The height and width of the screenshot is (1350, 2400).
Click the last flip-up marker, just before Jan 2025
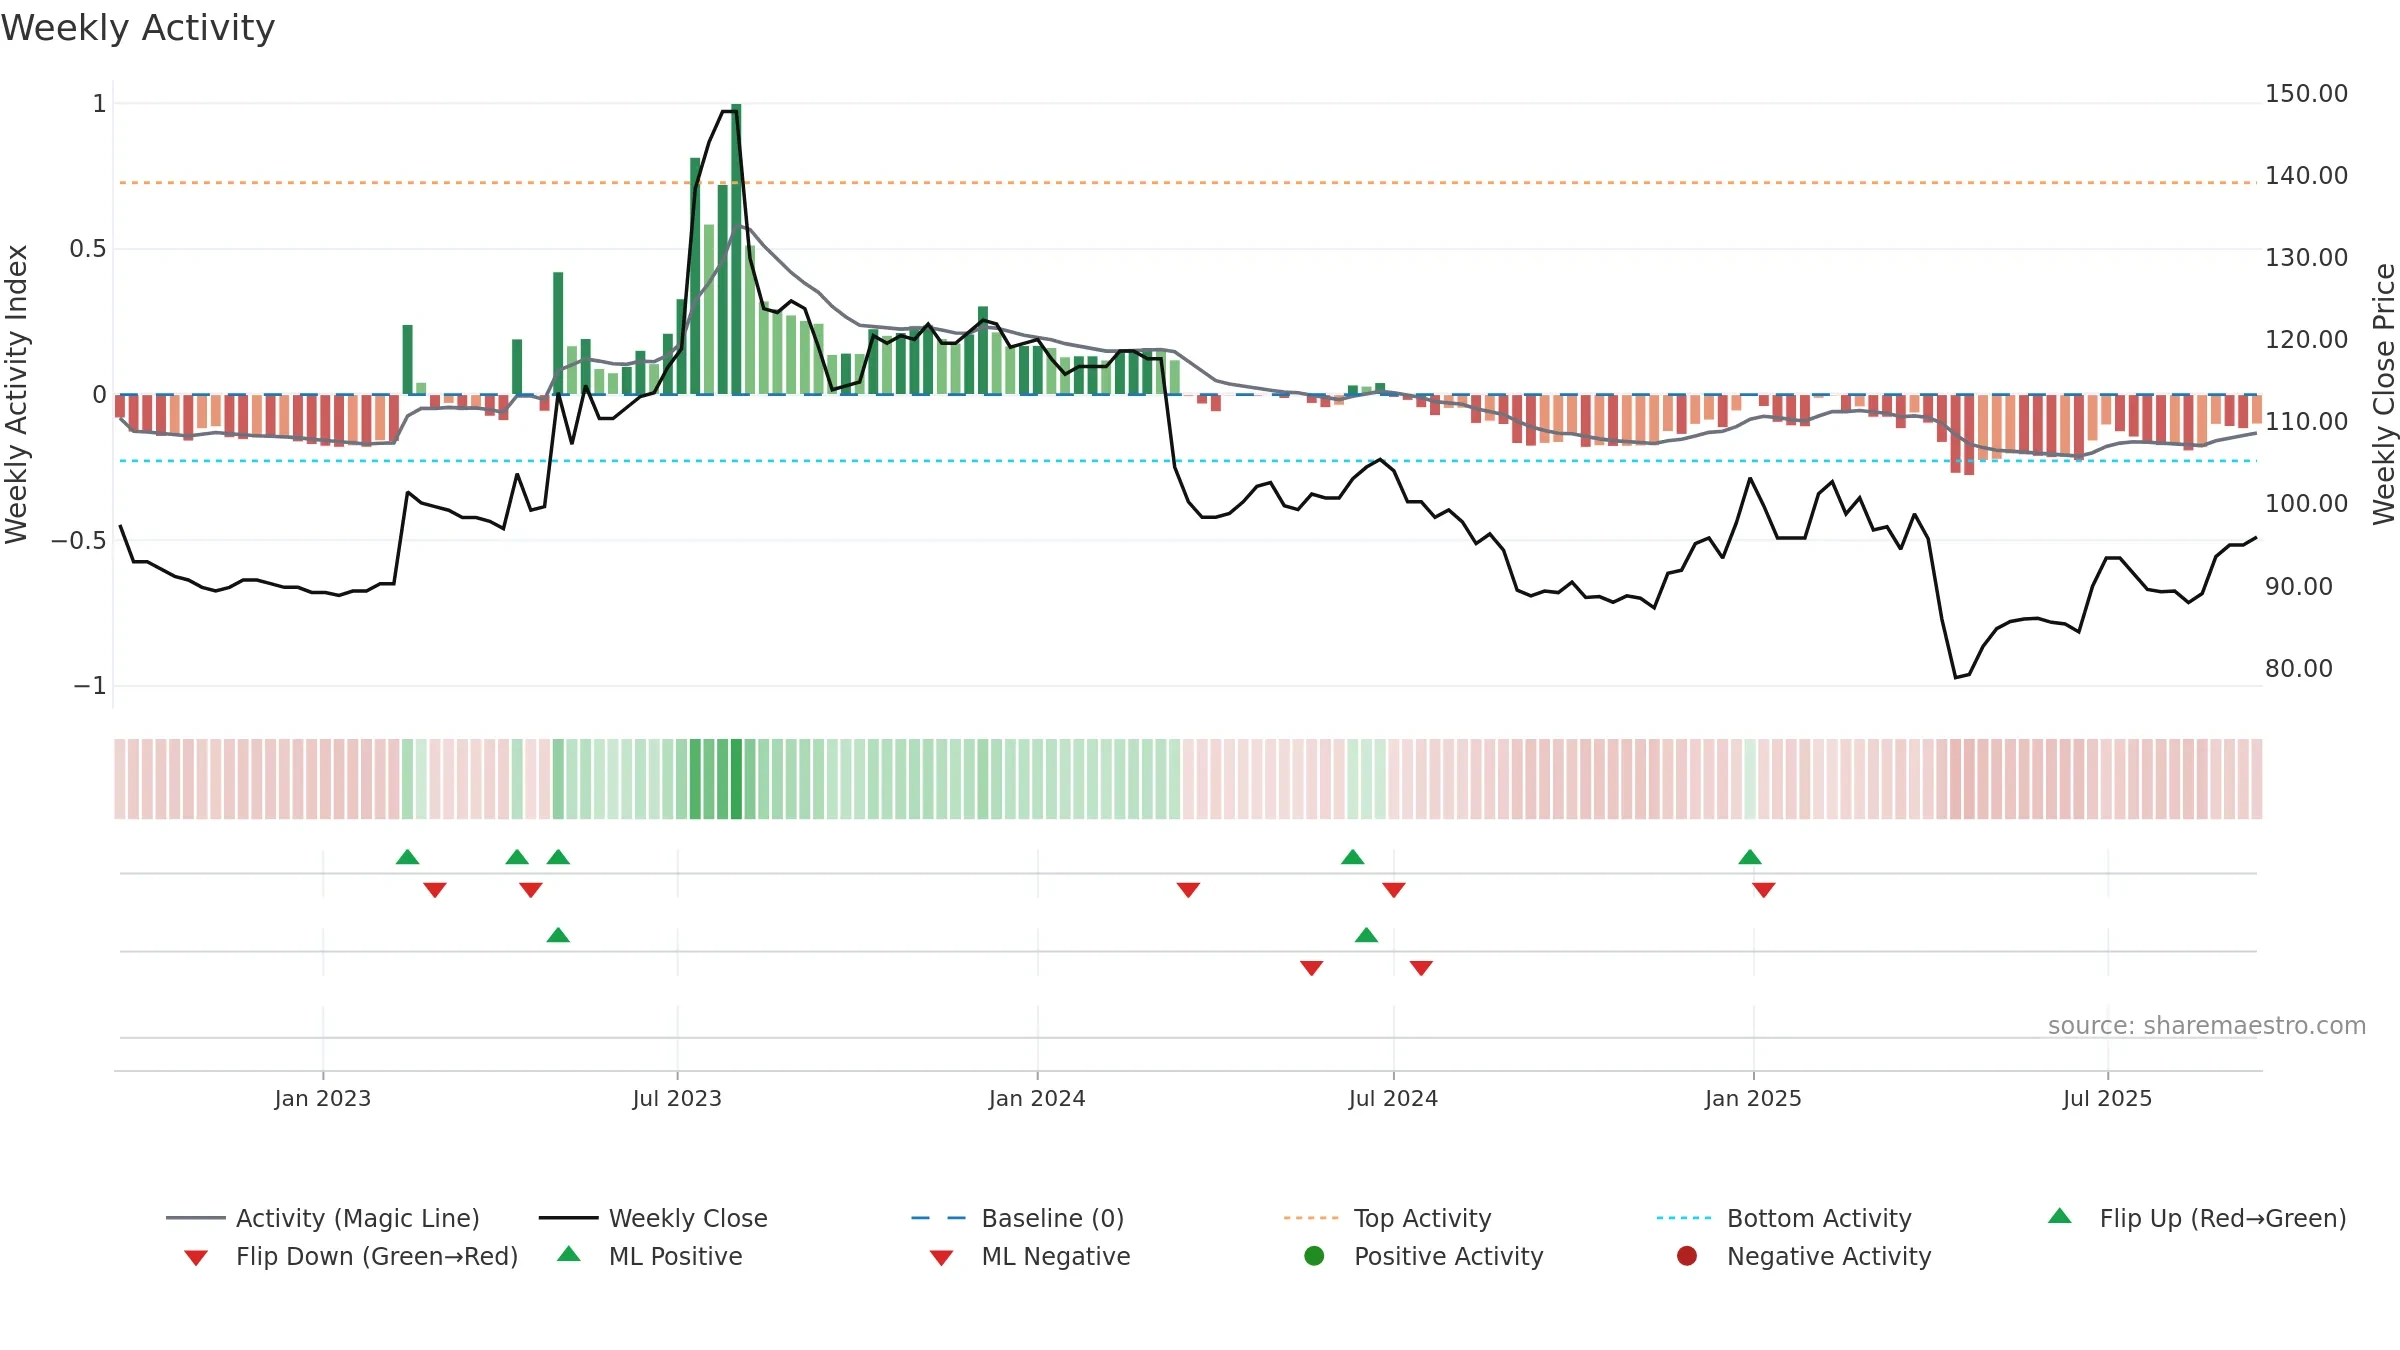coord(1750,857)
